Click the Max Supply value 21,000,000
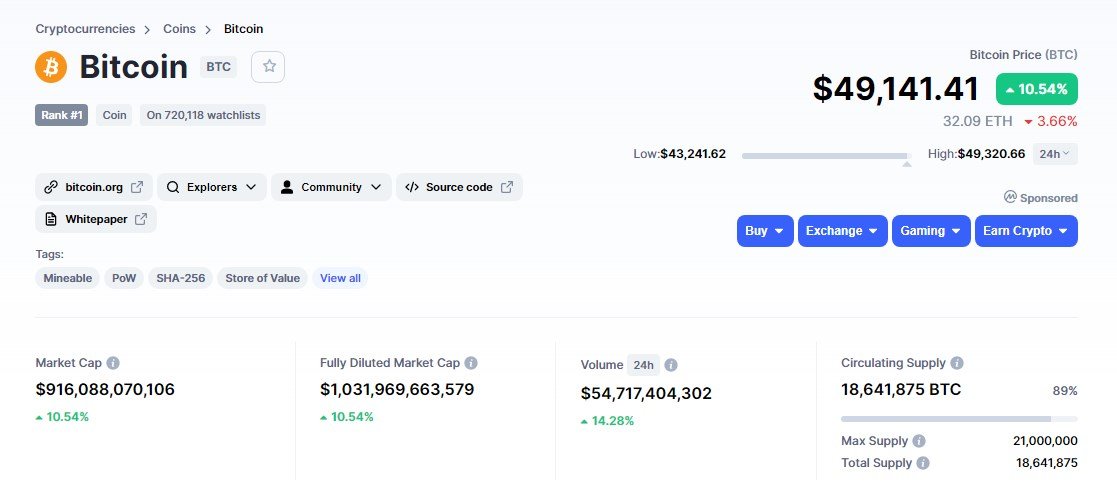The height and width of the screenshot is (492, 1117). (x=1045, y=441)
